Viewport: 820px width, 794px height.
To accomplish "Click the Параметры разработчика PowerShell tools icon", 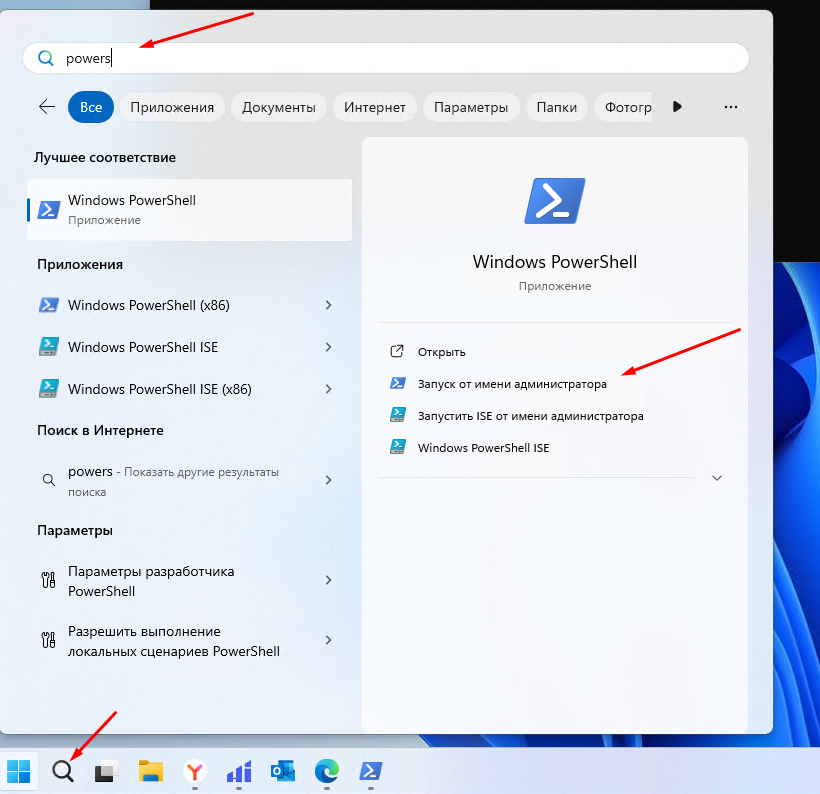I will point(48,580).
